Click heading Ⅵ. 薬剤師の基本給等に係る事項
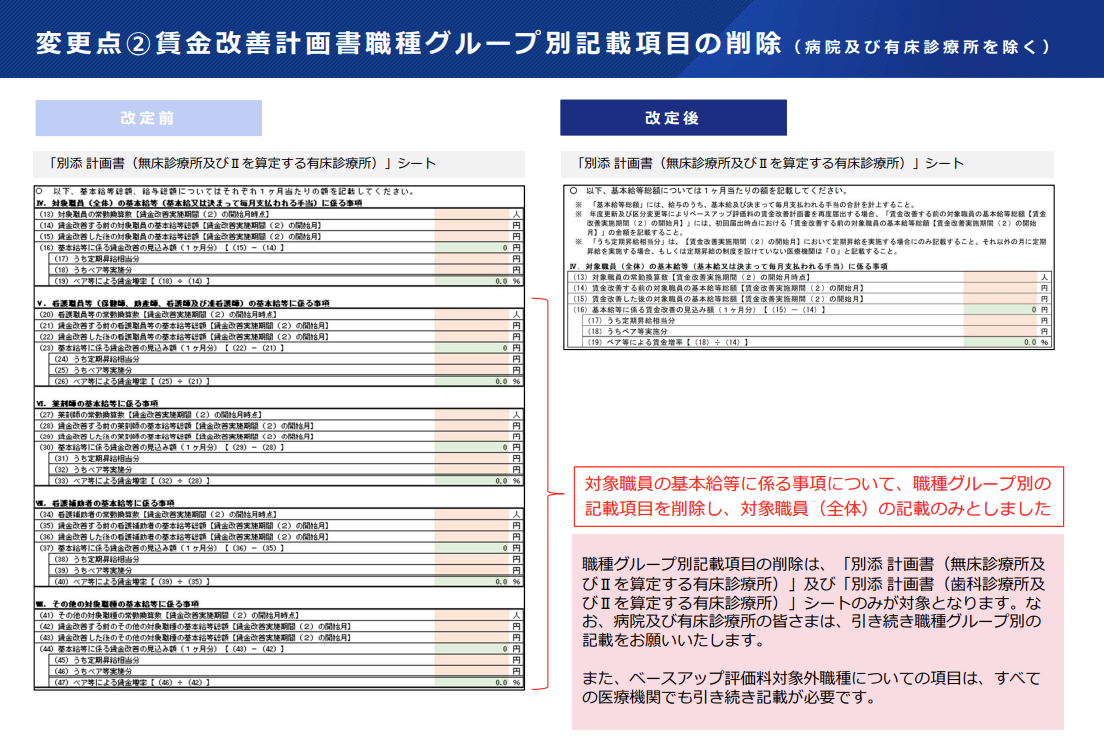Viewport: 1104px width, 753px height. coord(98,404)
